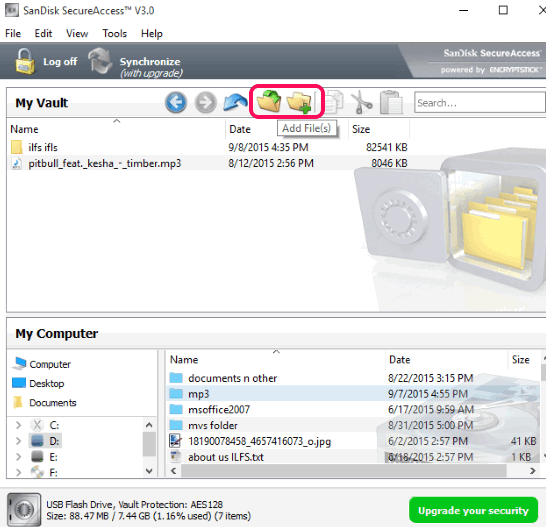Viewport: 546px width, 527px height.
Task: Click the Copy documents icon
Action: [334, 102]
